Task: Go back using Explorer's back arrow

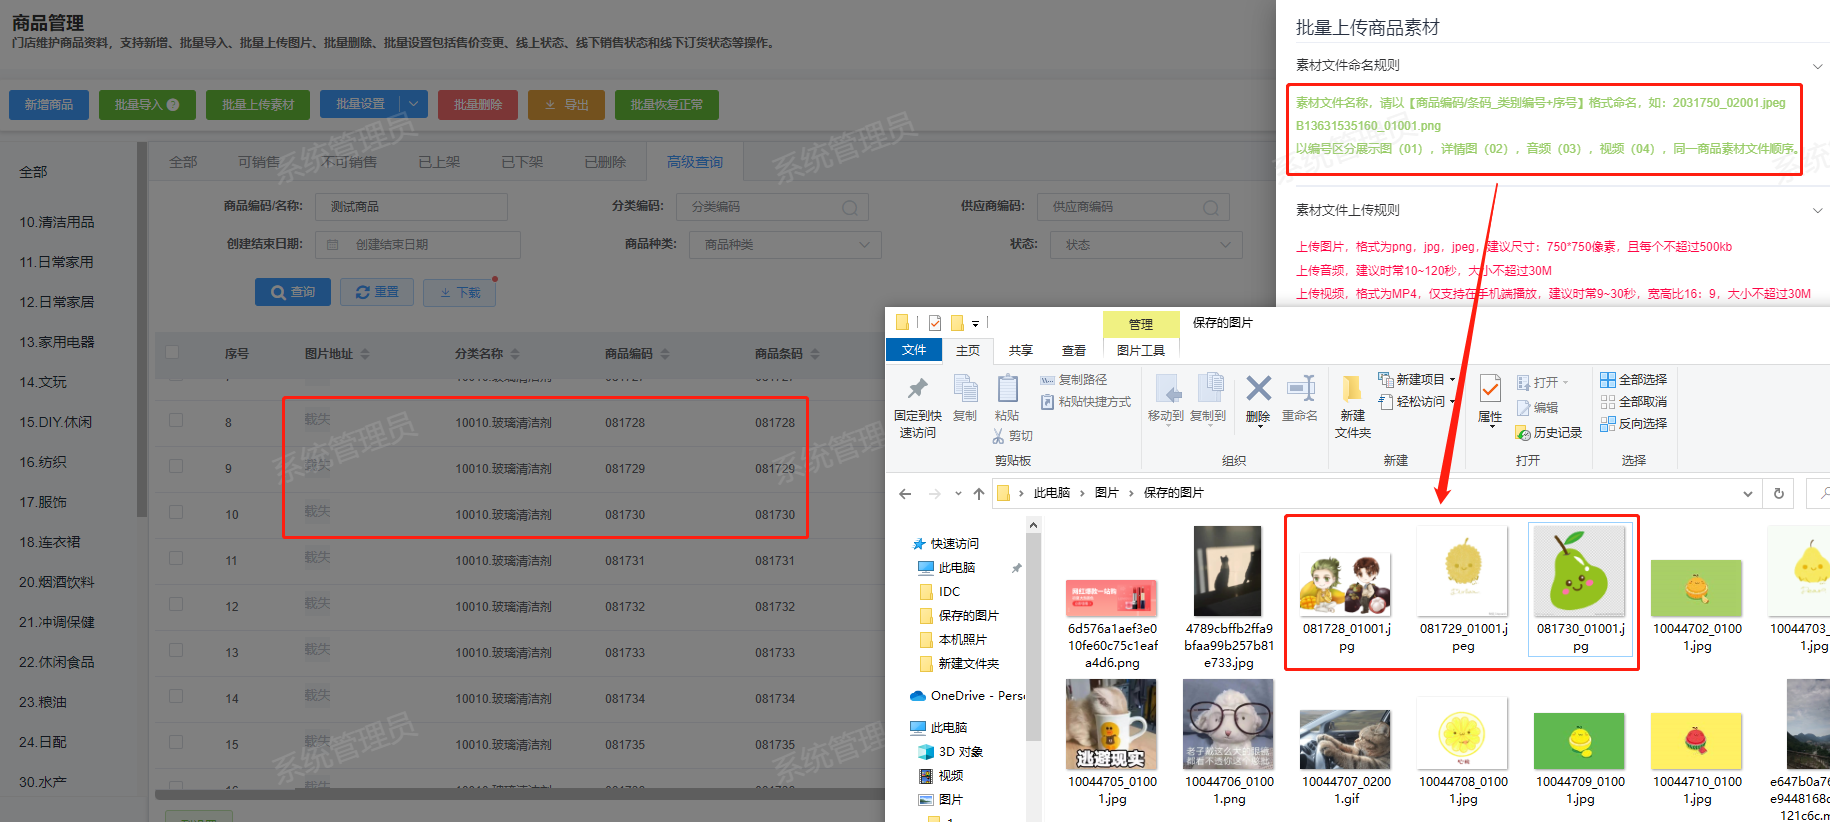Action: pos(905,493)
